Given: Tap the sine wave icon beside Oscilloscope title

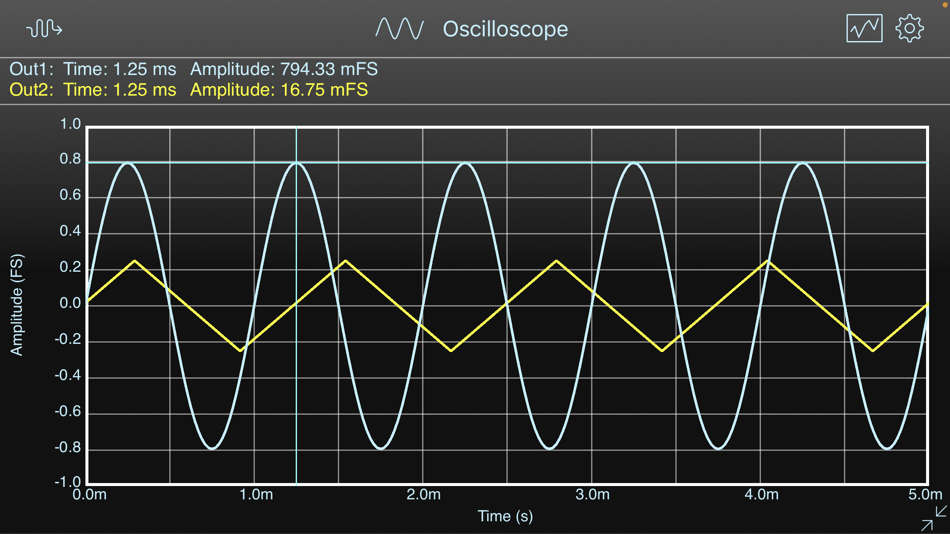Looking at the screenshot, I should (399, 28).
